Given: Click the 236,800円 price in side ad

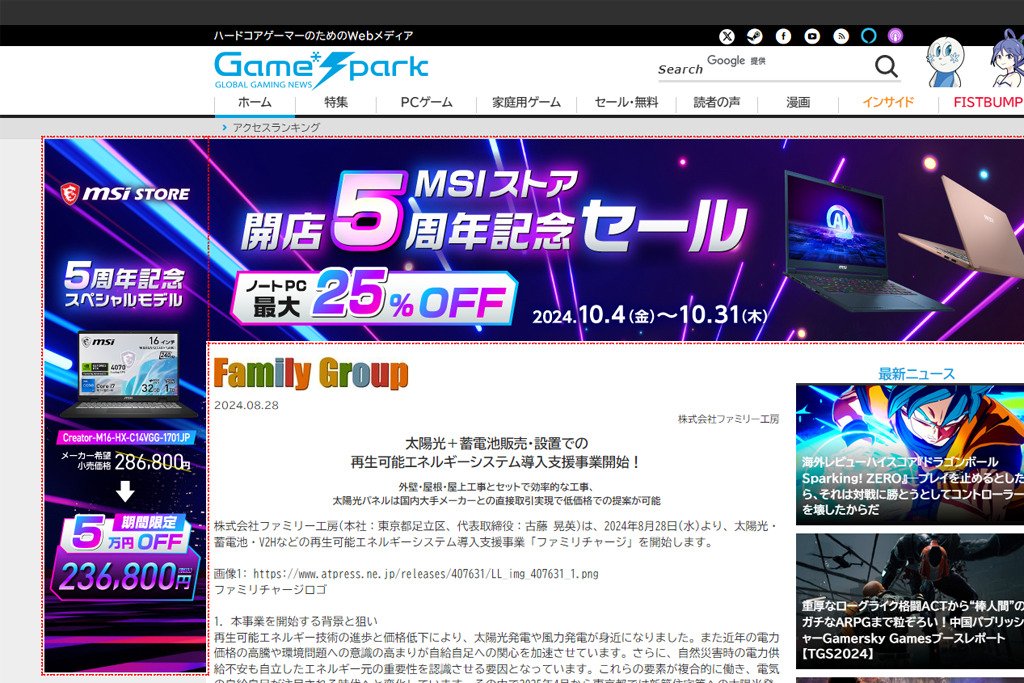Looking at the screenshot, I should click(x=126, y=577).
